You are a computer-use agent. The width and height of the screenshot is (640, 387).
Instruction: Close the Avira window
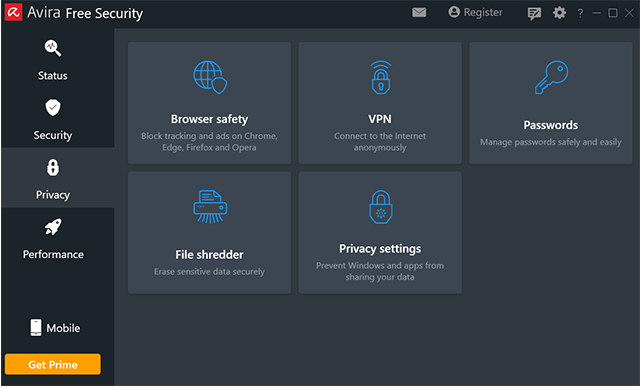629,13
